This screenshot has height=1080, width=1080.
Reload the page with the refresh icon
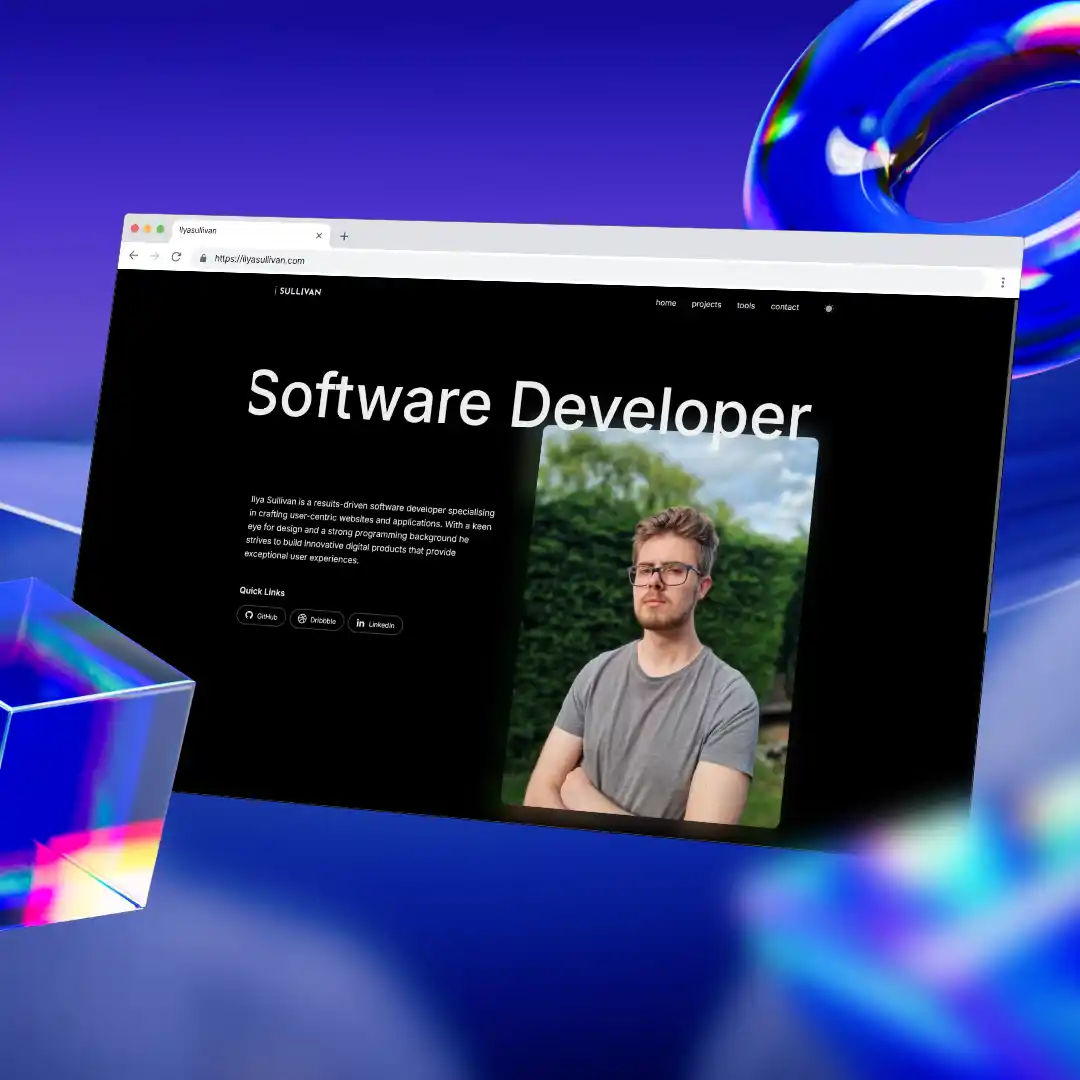pyautogui.click(x=176, y=257)
